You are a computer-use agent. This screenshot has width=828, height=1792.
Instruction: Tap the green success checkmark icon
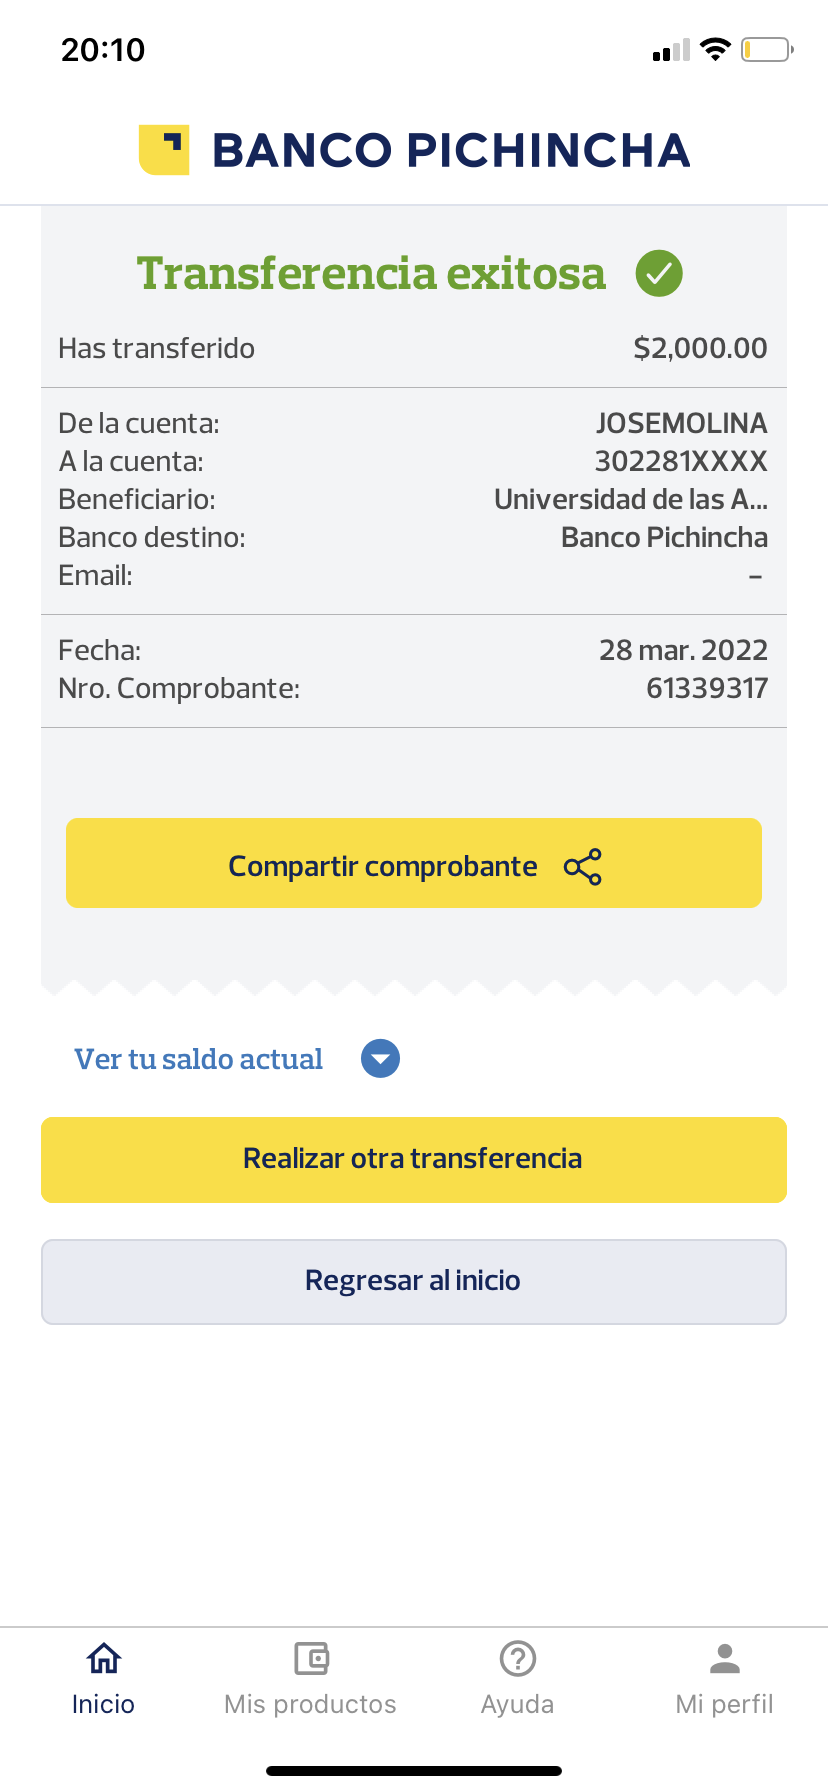[x=659, y=273]
